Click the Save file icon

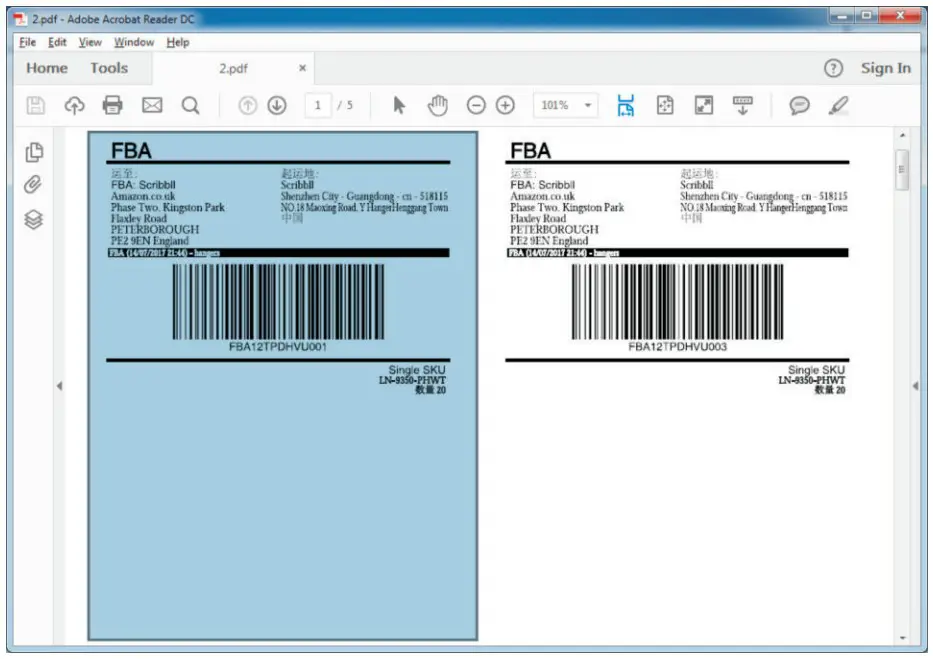point(35,105)
